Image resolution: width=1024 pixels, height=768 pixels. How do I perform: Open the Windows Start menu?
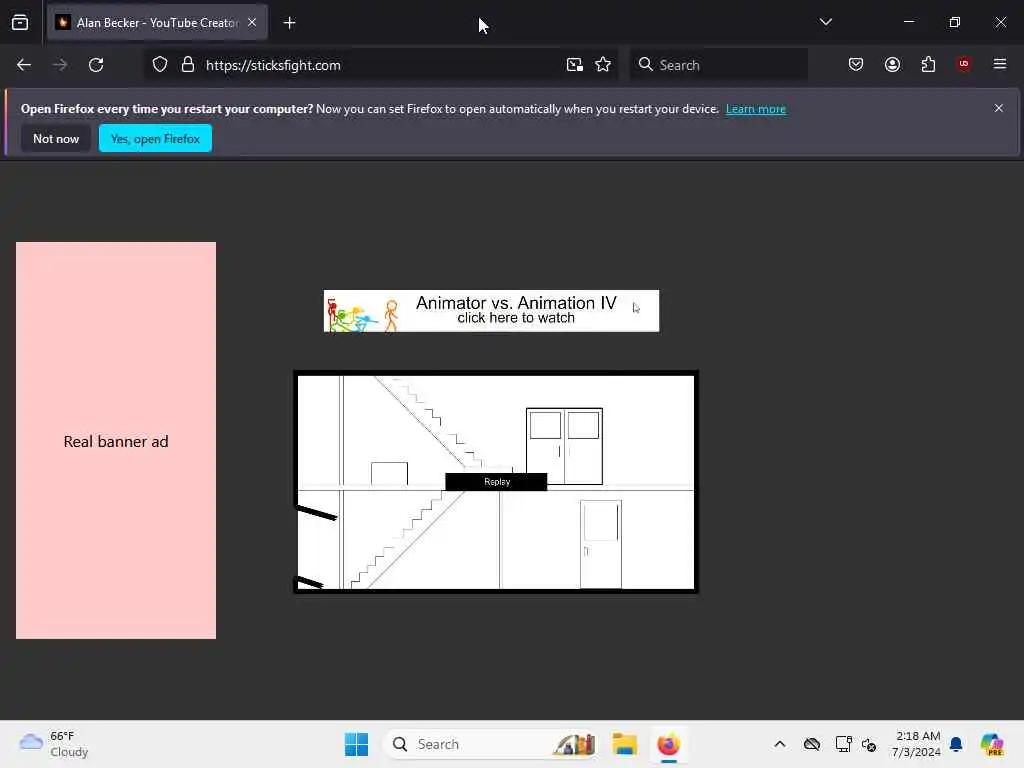point(357,744)
